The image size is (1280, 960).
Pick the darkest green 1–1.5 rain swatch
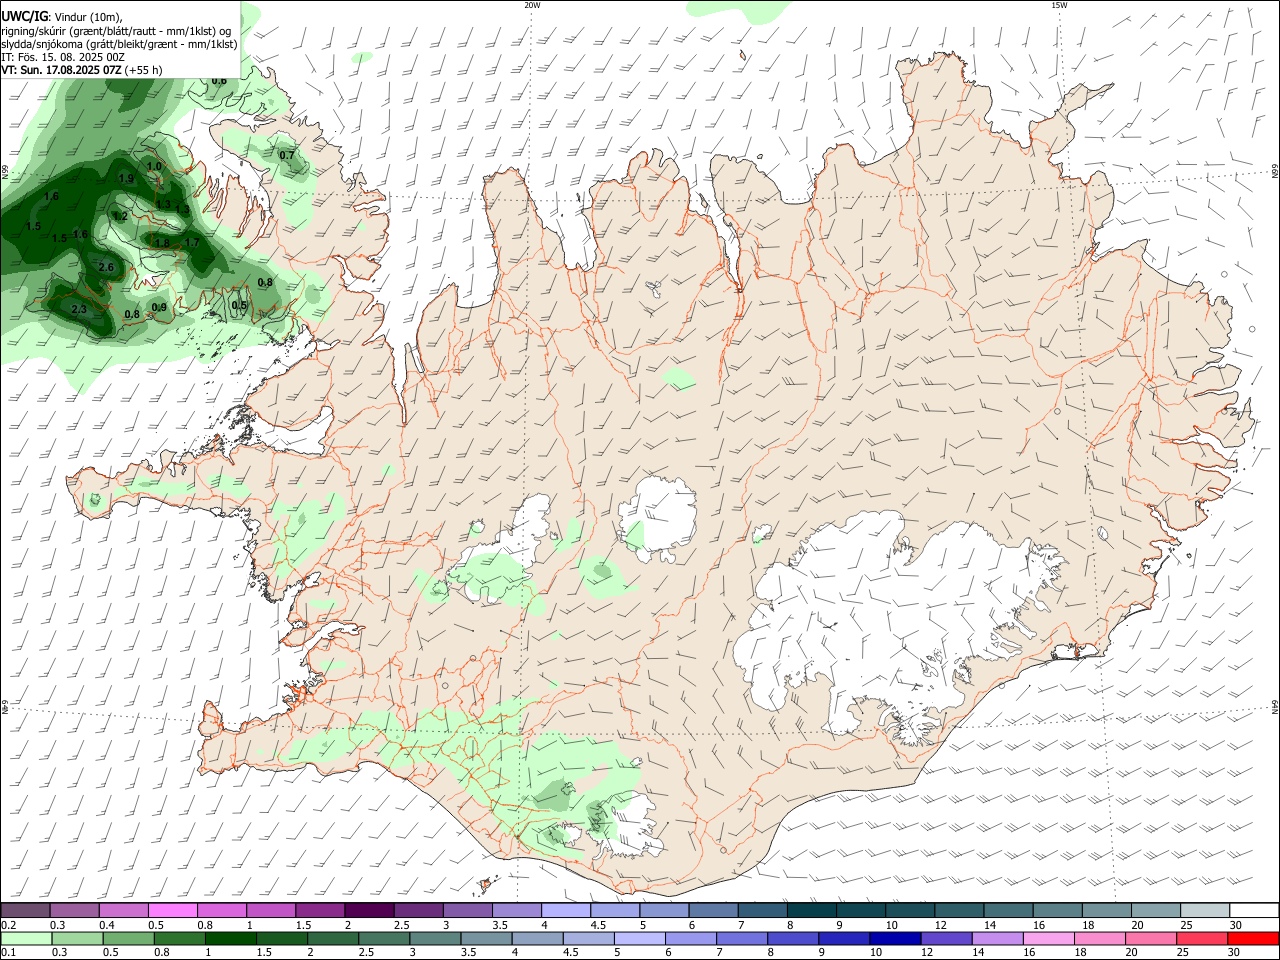229,938
